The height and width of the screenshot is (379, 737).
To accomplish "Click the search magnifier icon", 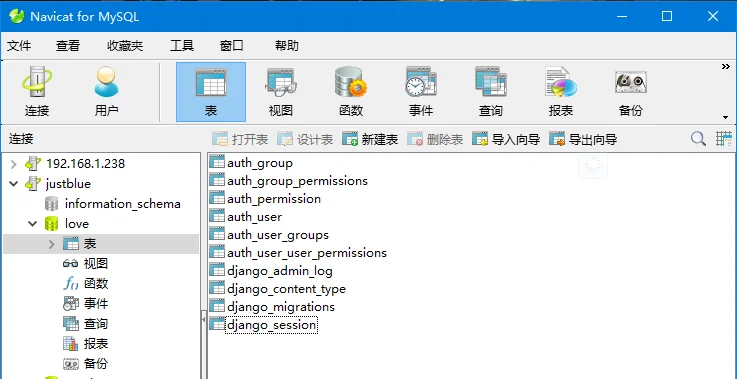I will pos(698,139).
